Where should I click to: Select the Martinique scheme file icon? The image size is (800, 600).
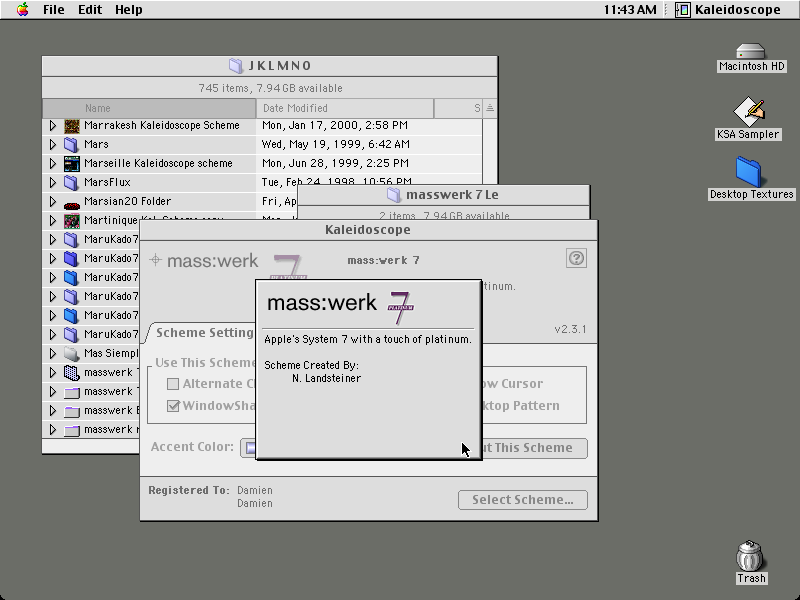point(72,221)
